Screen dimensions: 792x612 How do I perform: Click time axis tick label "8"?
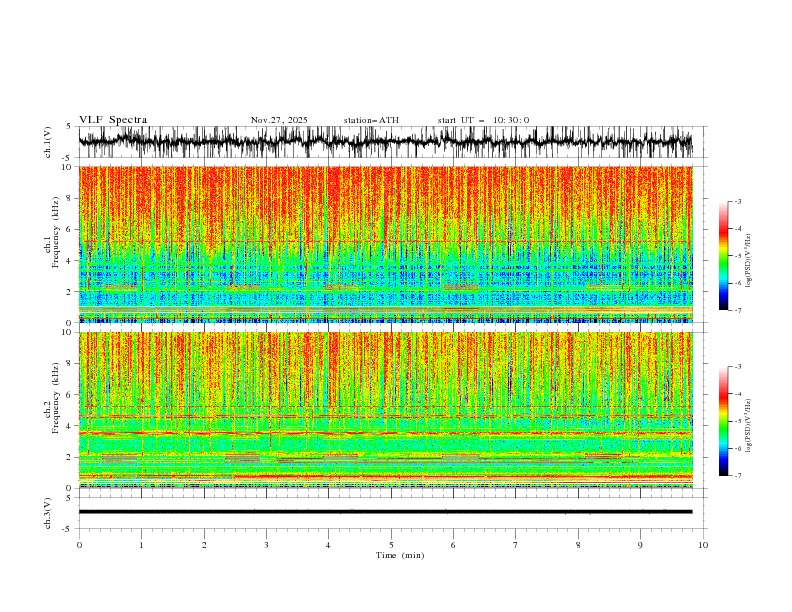pyautogui.click(x=578, y=545)
